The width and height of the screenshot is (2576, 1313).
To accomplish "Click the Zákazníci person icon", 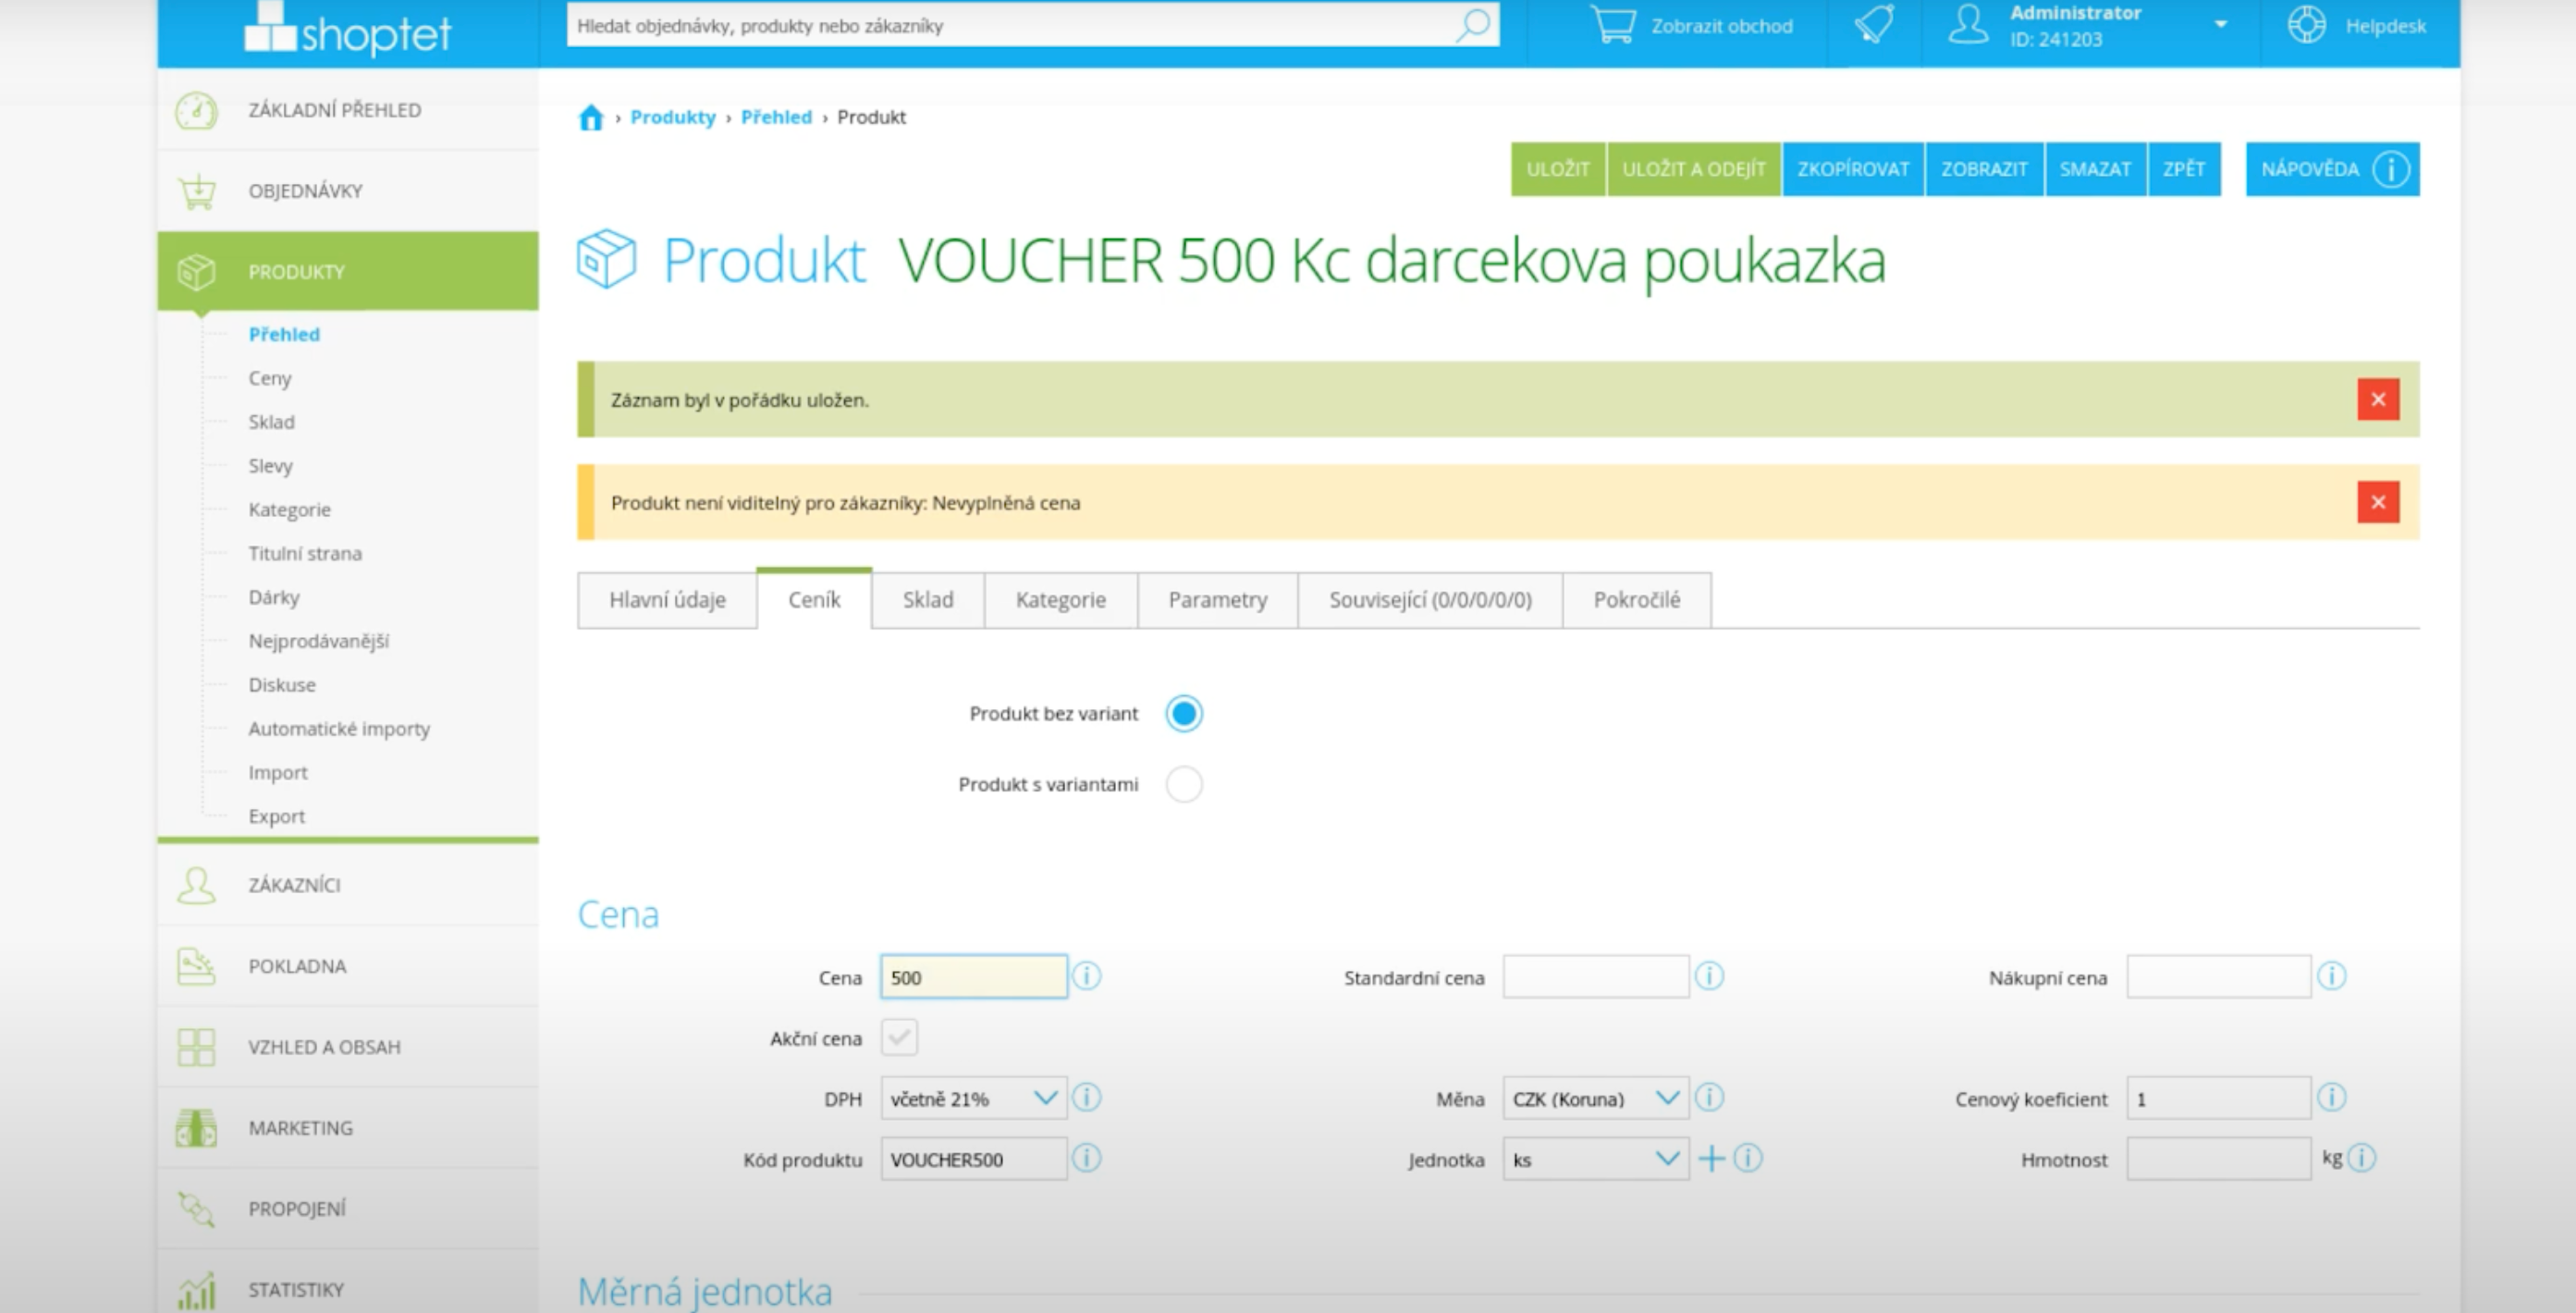I will click(x=196, y=885).
